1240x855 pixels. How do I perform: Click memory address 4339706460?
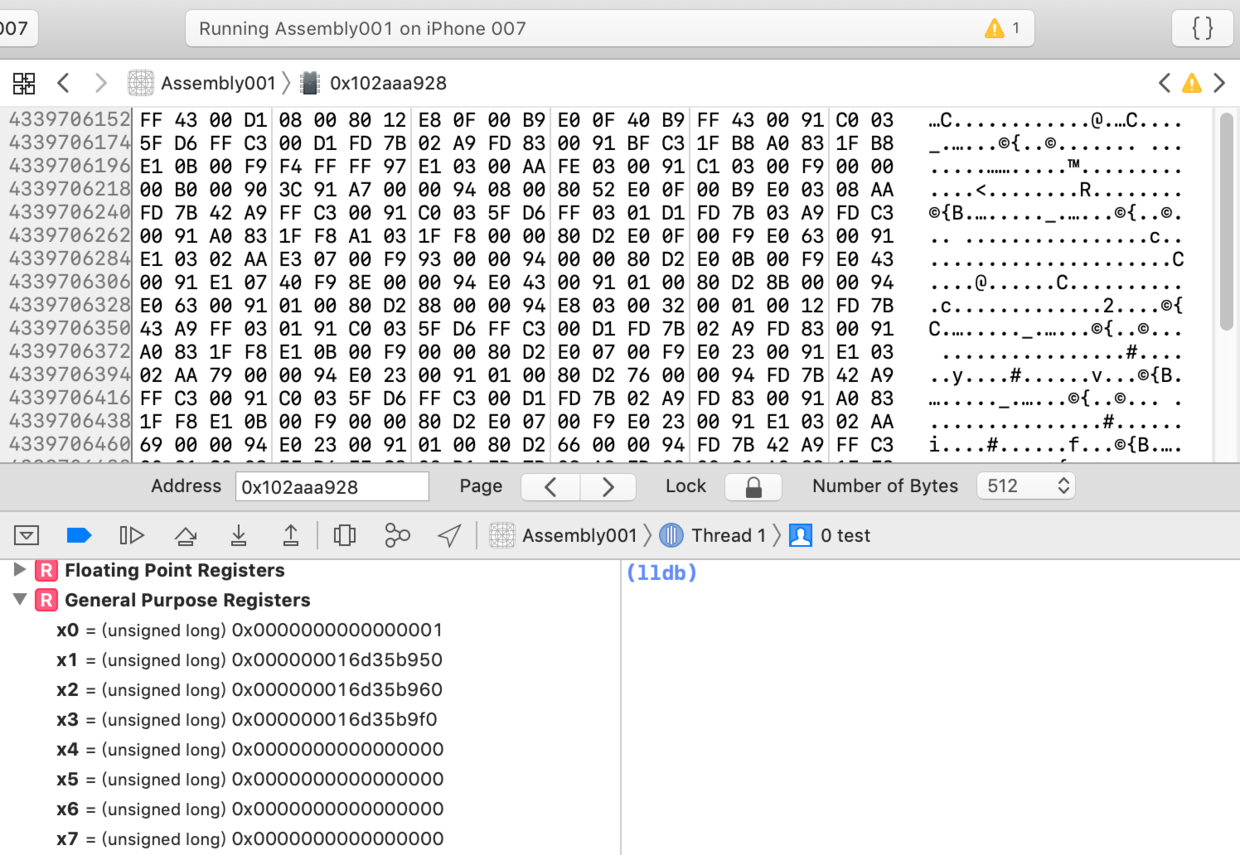click(x=70, y=444)
